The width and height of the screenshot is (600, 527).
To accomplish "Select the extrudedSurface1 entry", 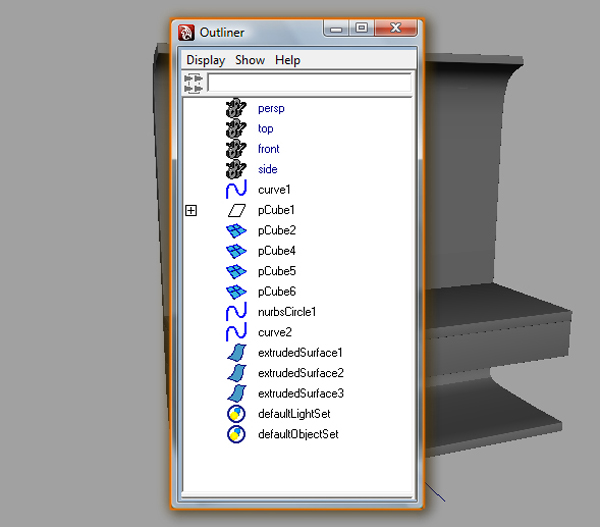I will (x=300, y=352).
